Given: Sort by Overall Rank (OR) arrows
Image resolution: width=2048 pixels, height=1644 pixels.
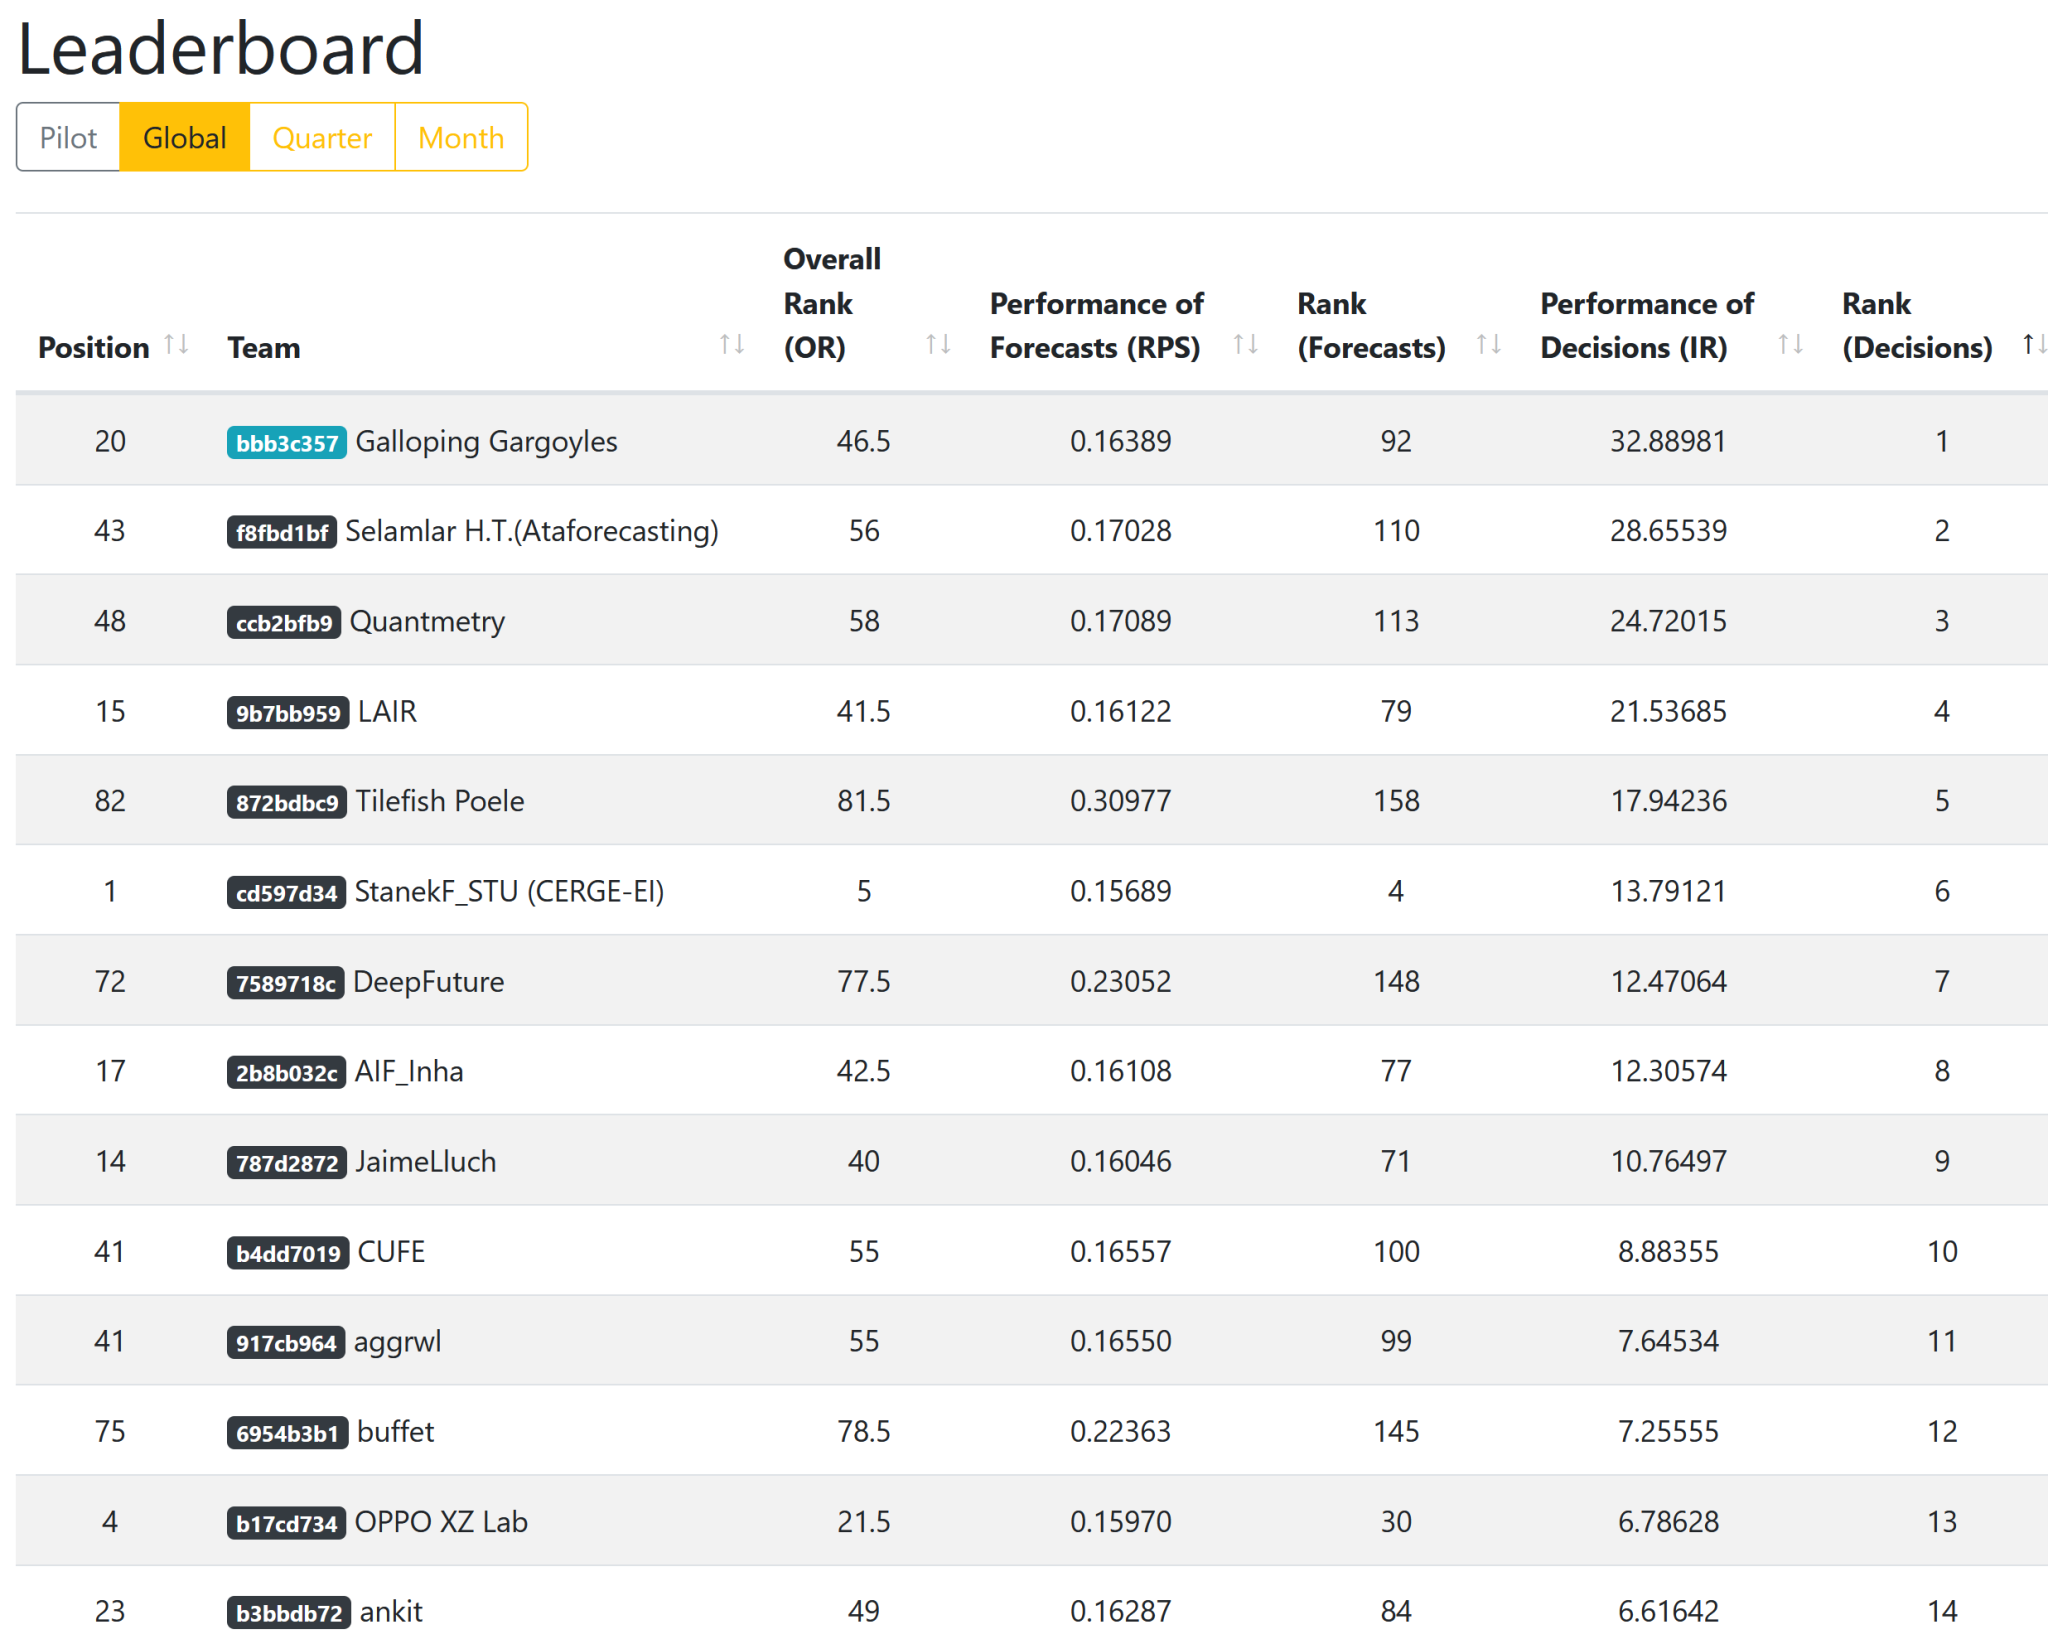Looking at the screenshot, I should (x=937, y=345).
